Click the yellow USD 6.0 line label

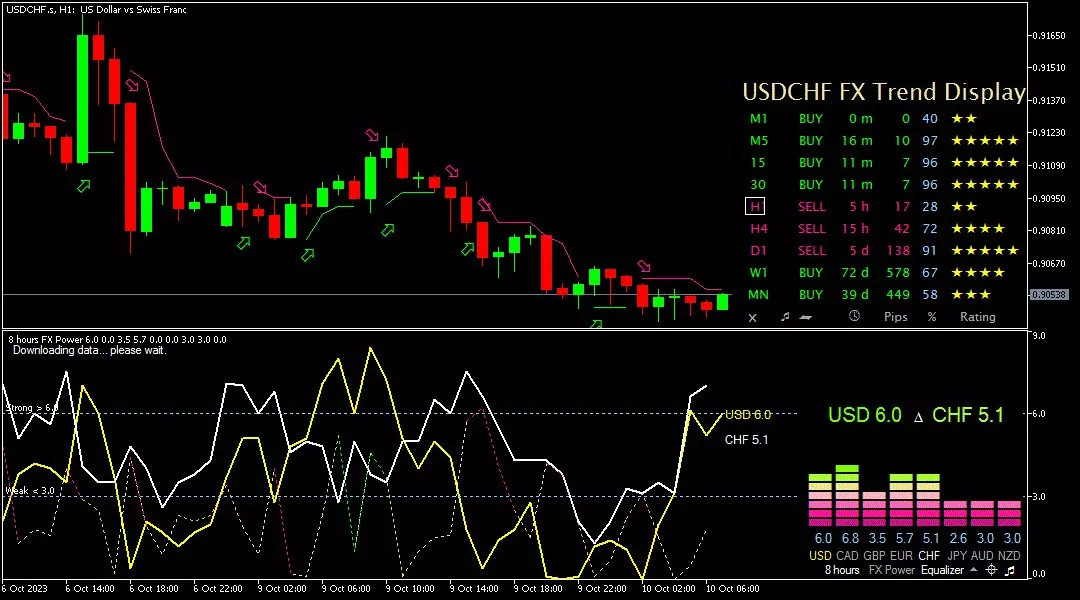pos(748,415)
